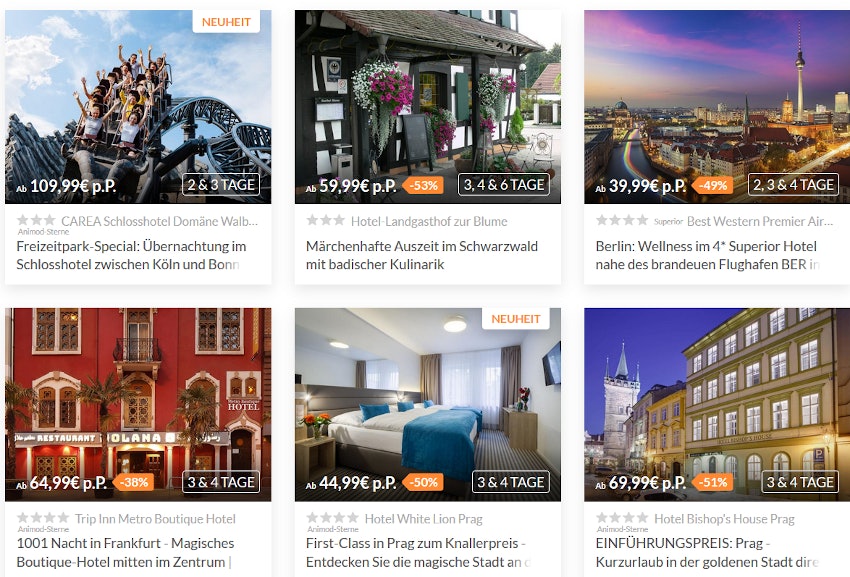Select the 3, 4 & 6 TAGE duration label
The height and width of the screenshot is (577, 850).
pos(504,185)
